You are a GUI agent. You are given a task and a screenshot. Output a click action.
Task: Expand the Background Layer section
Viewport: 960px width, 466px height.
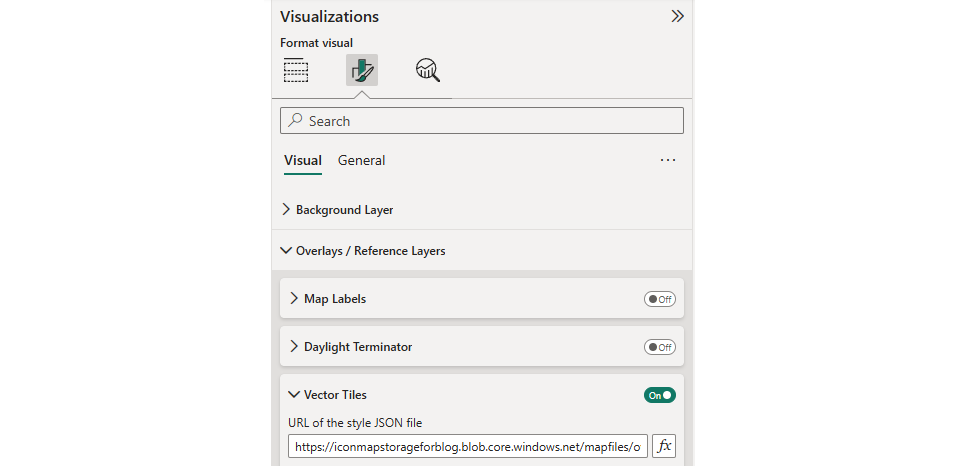pyautogui.click(x=344, y=210)
